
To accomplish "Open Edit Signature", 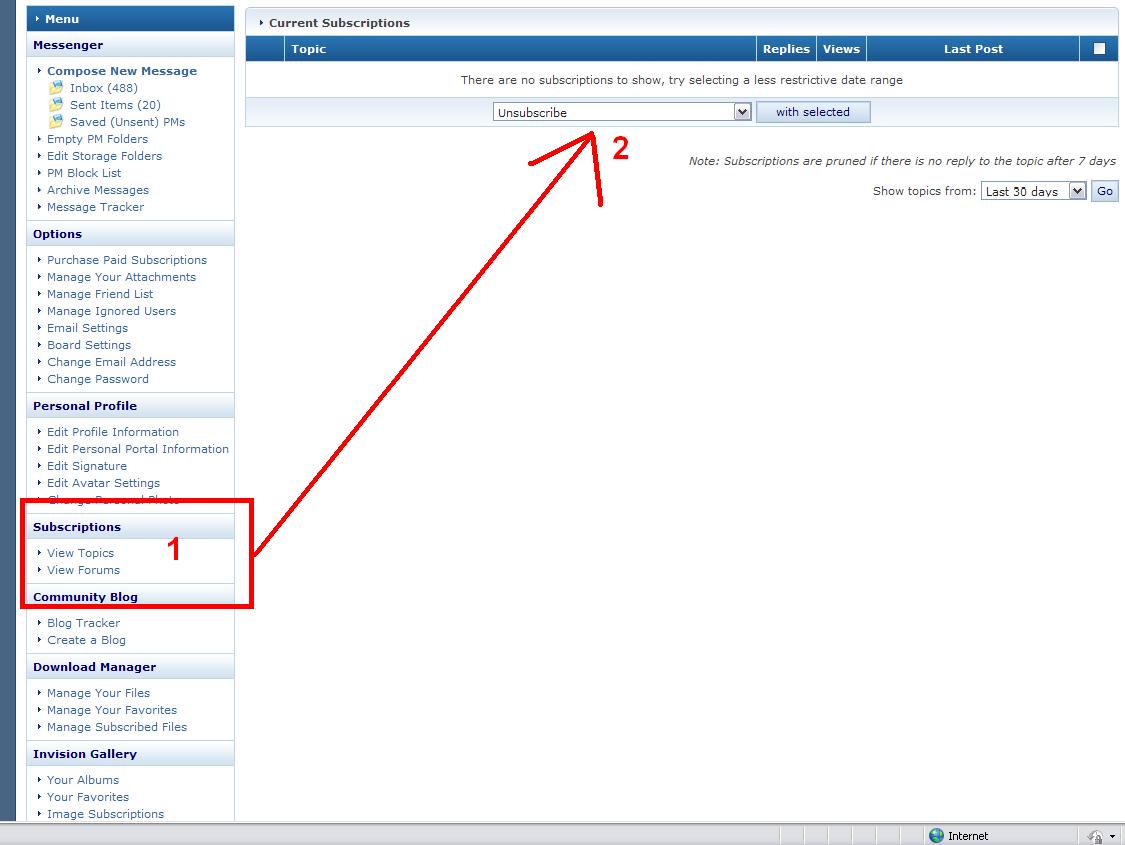I will (87, 466).
